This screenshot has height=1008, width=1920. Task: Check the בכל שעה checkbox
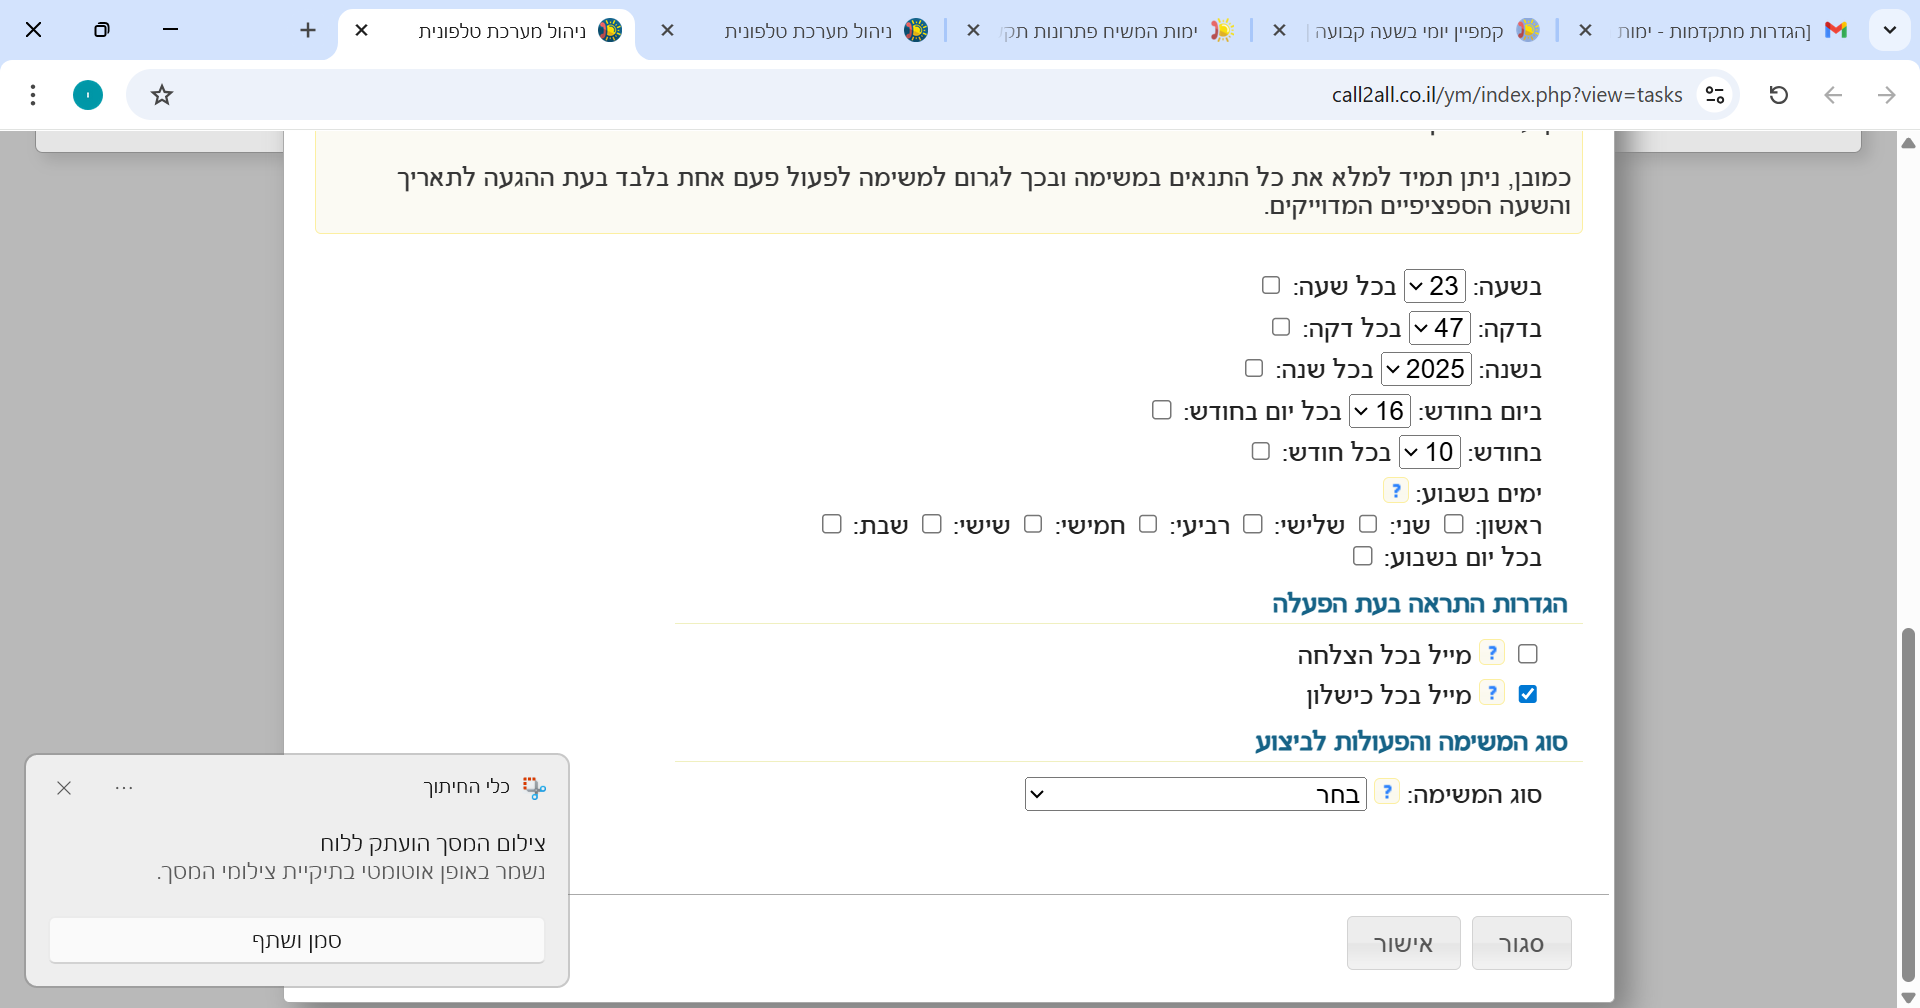1271,286
